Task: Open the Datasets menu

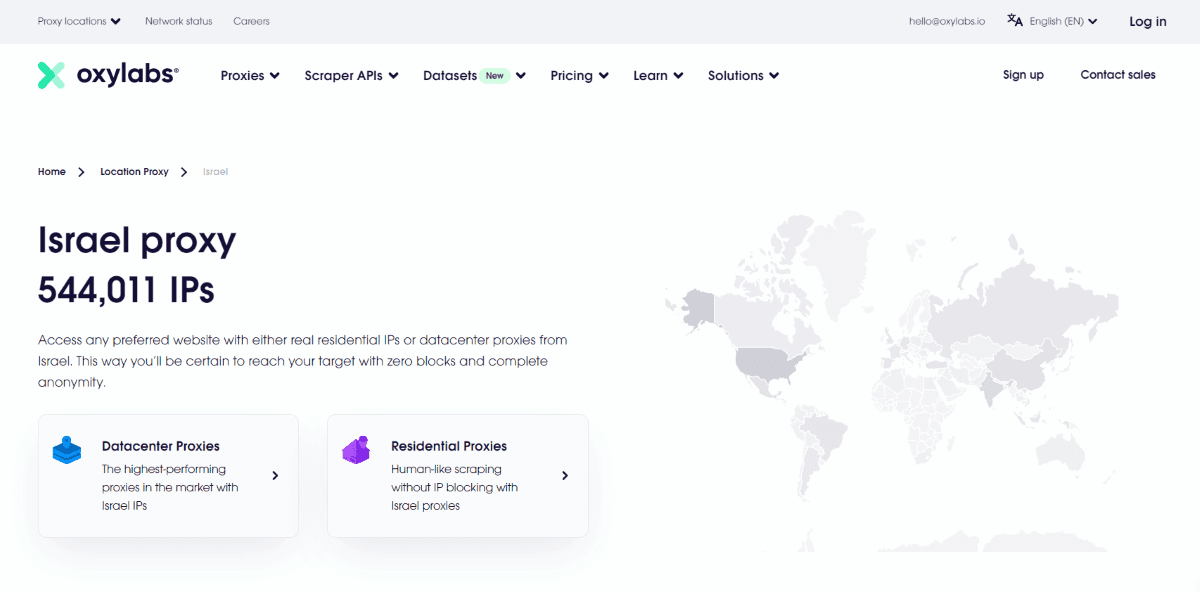Action: [474, 75]
